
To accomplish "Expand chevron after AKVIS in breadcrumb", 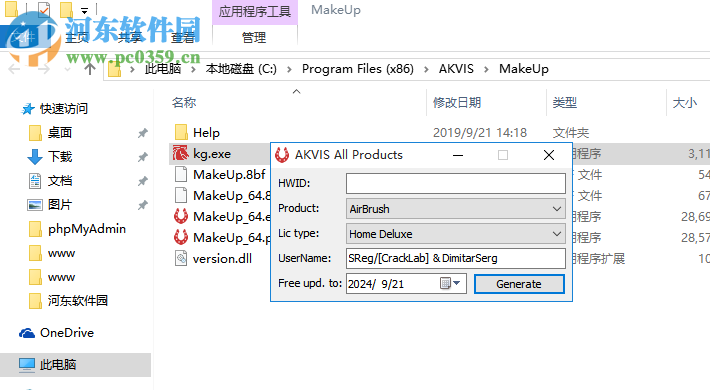I will pos(486,69).
